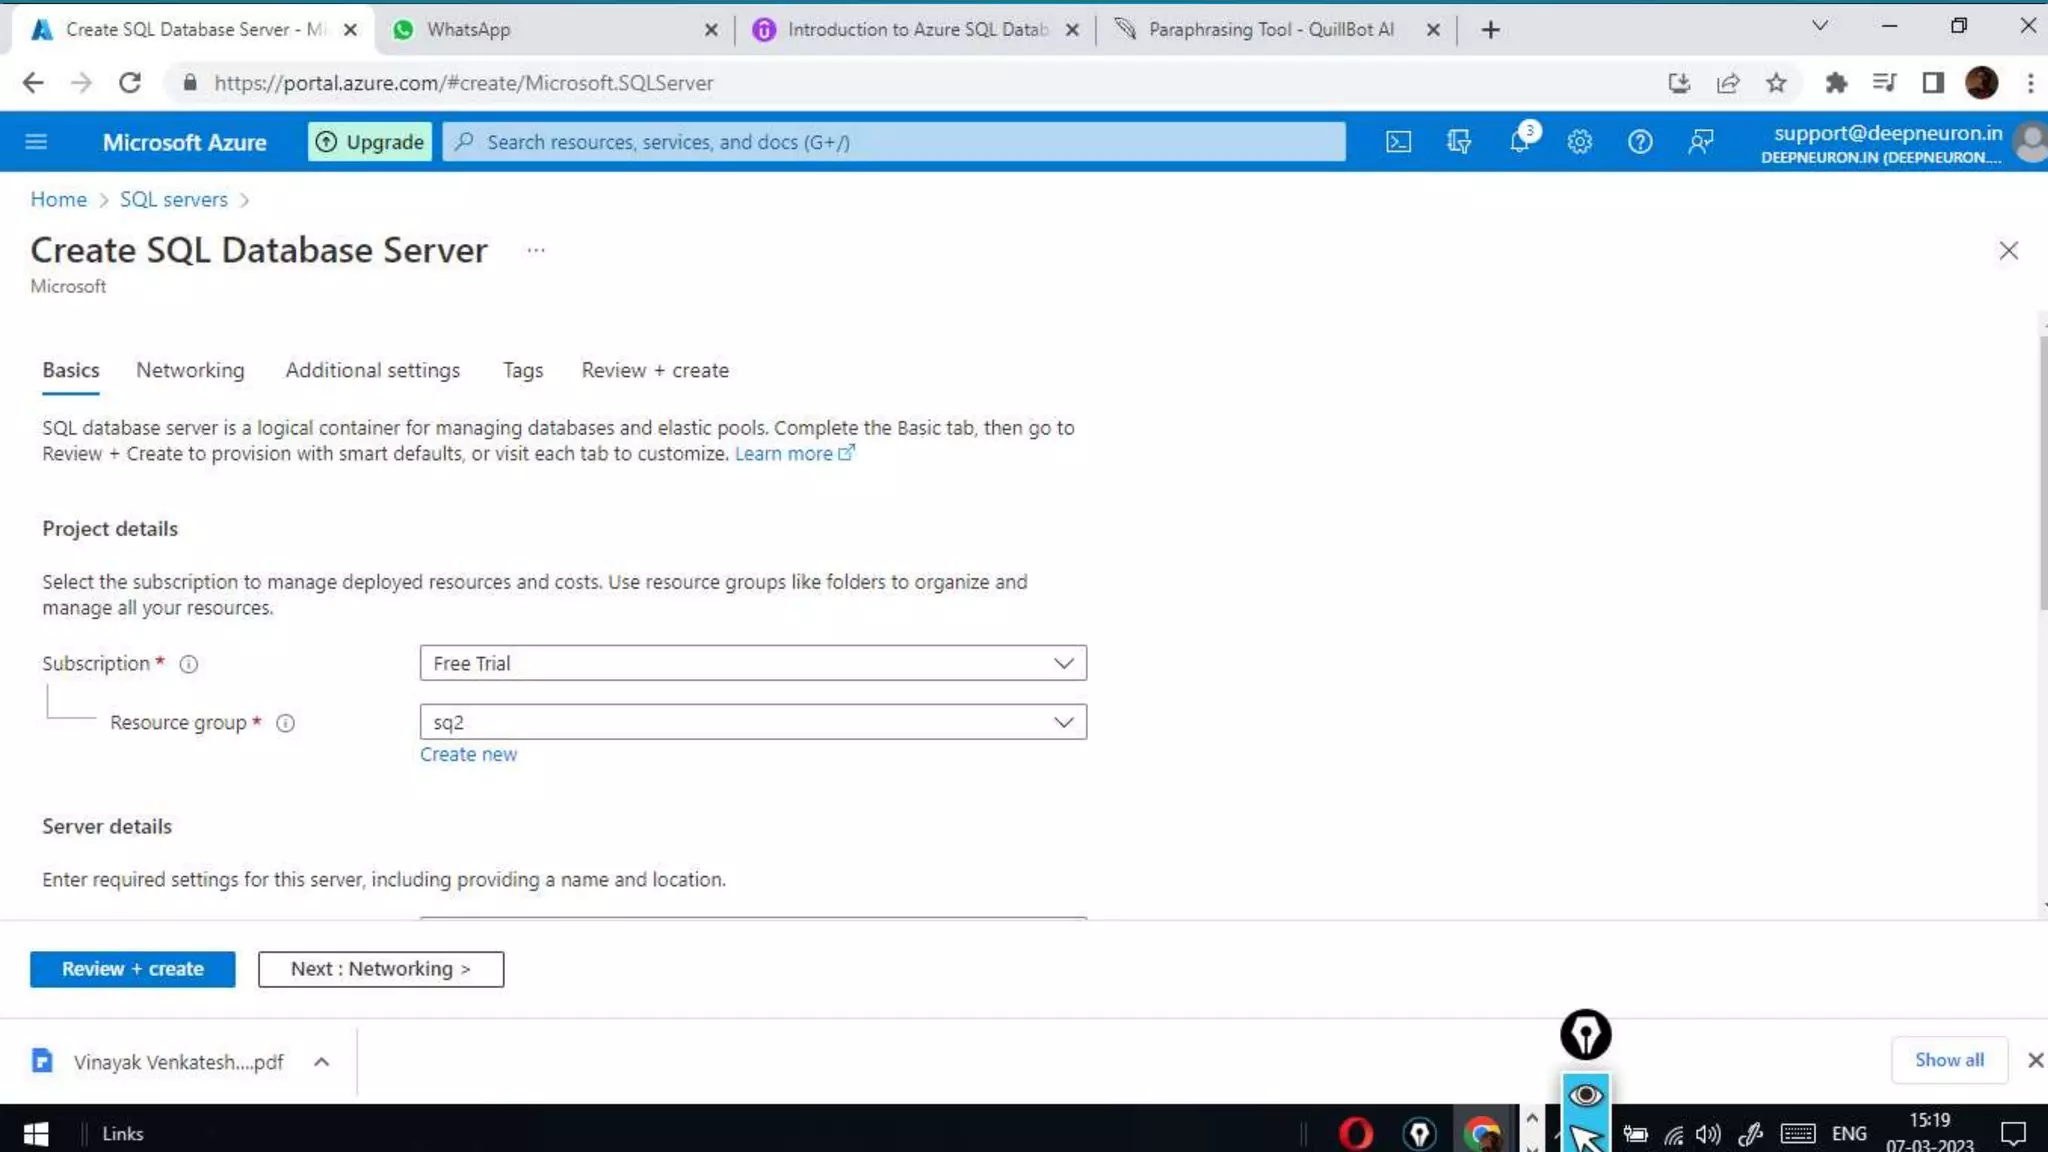This screenshot has width=2048, height=1152.
Task: Click the ENG language indicator
Action: click(1849, 1133)
